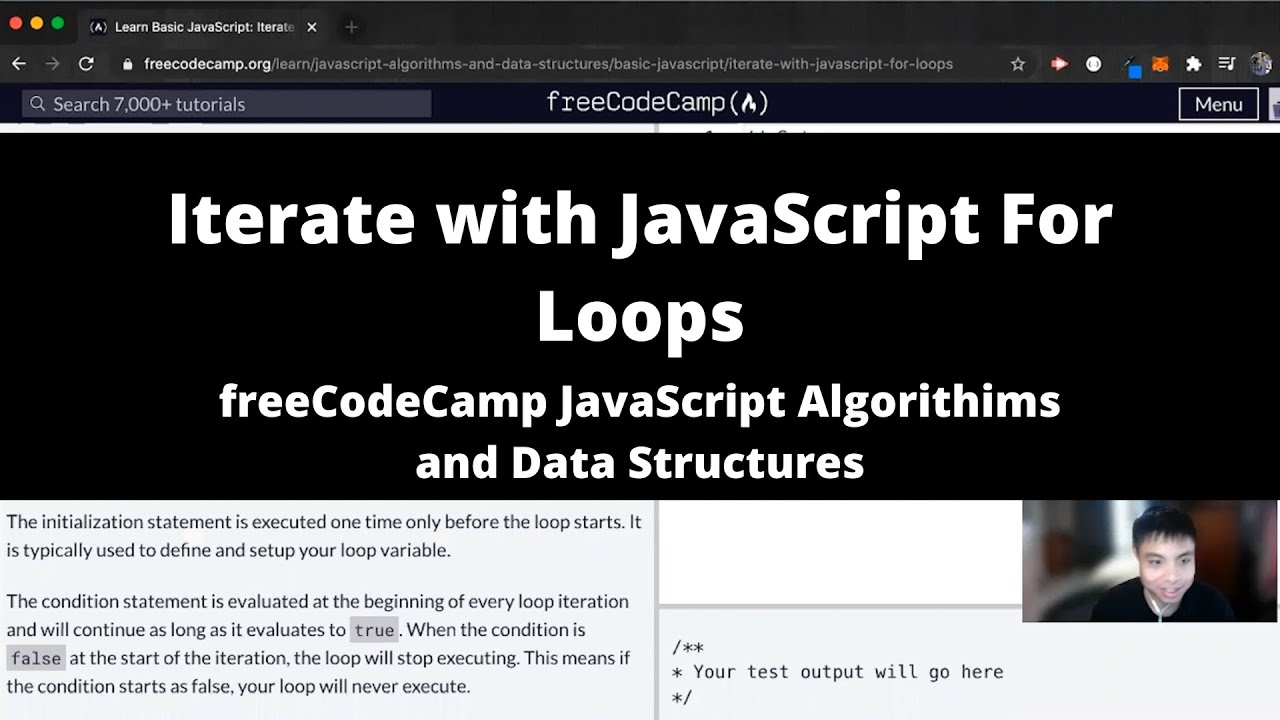
Task: Reload the freeCodeCamp page
Action: click(86, 64)
